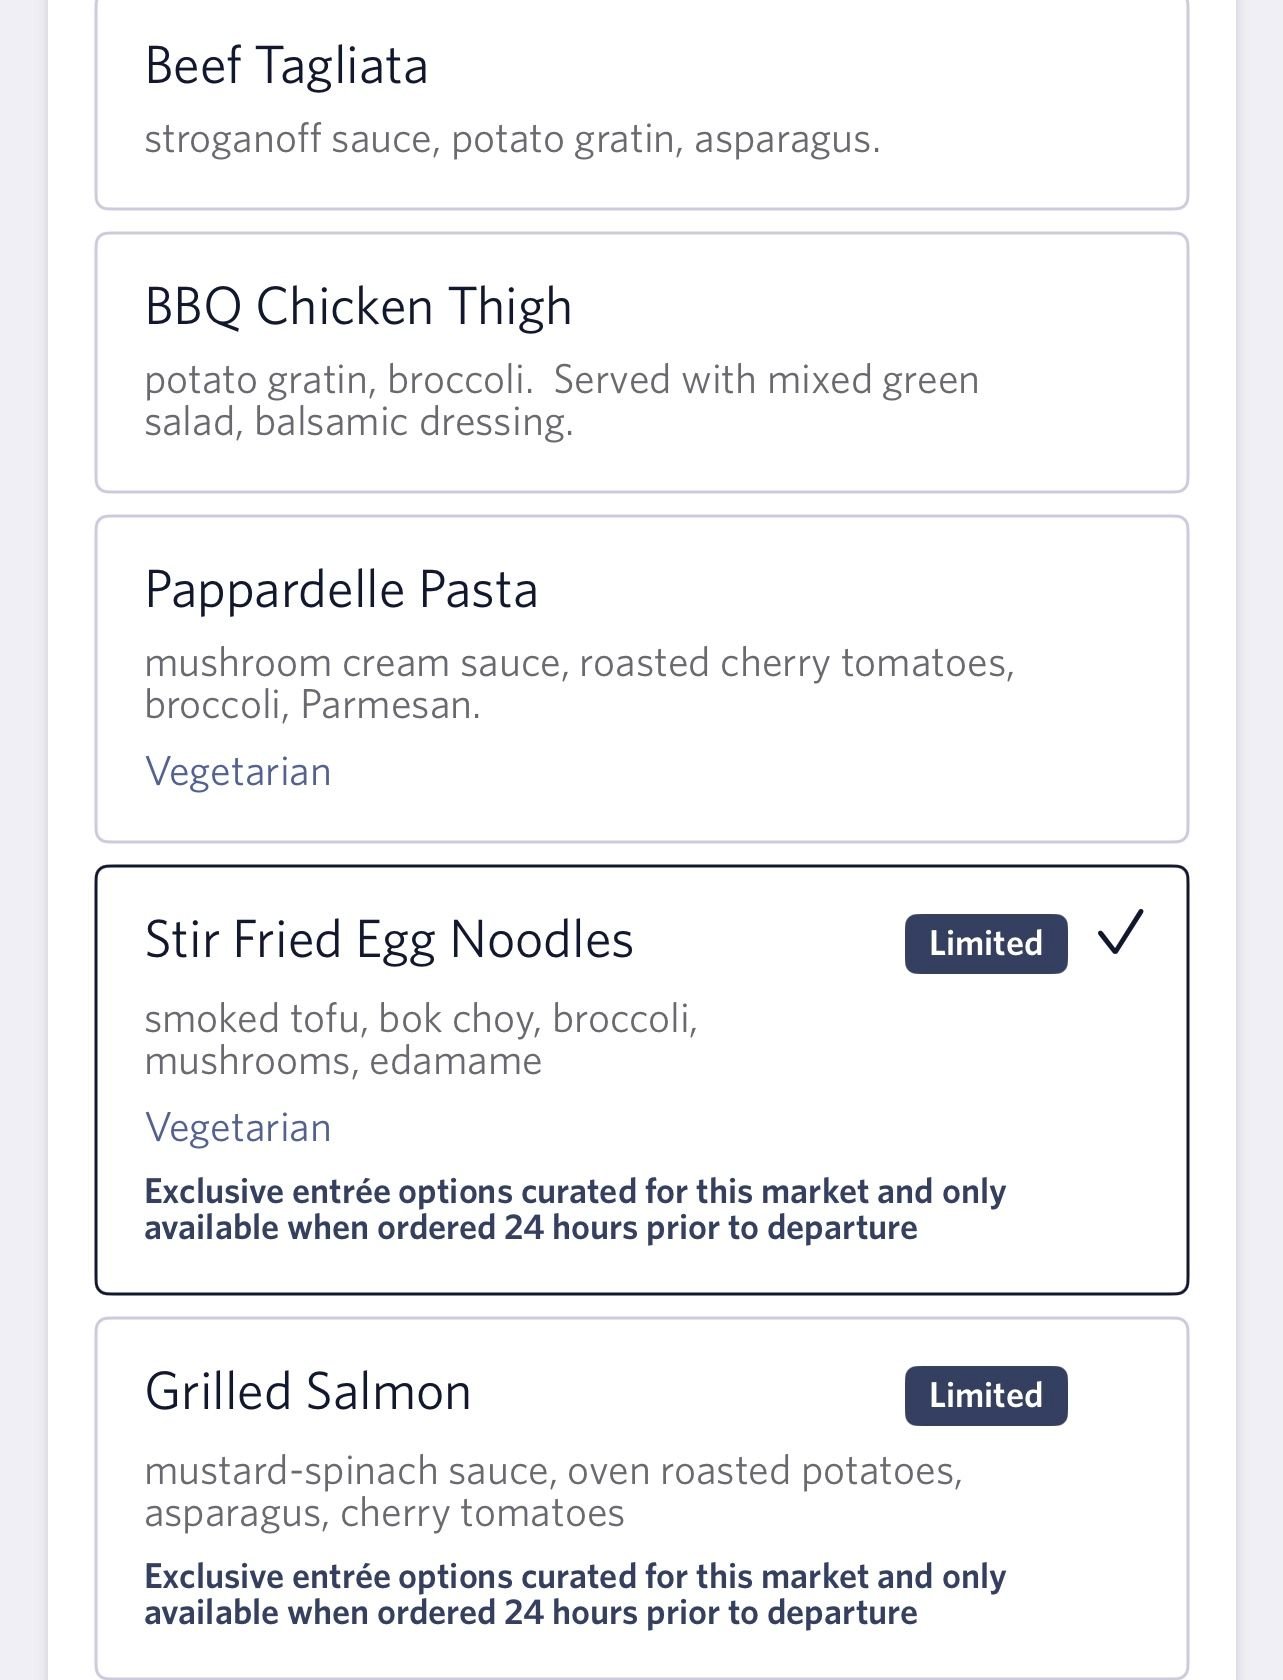Image resolution: width=1283 pixels, height=1680 pixels.
Task: Select the Beef Tagliata entrée title
Action: click(x=286, y=66)
